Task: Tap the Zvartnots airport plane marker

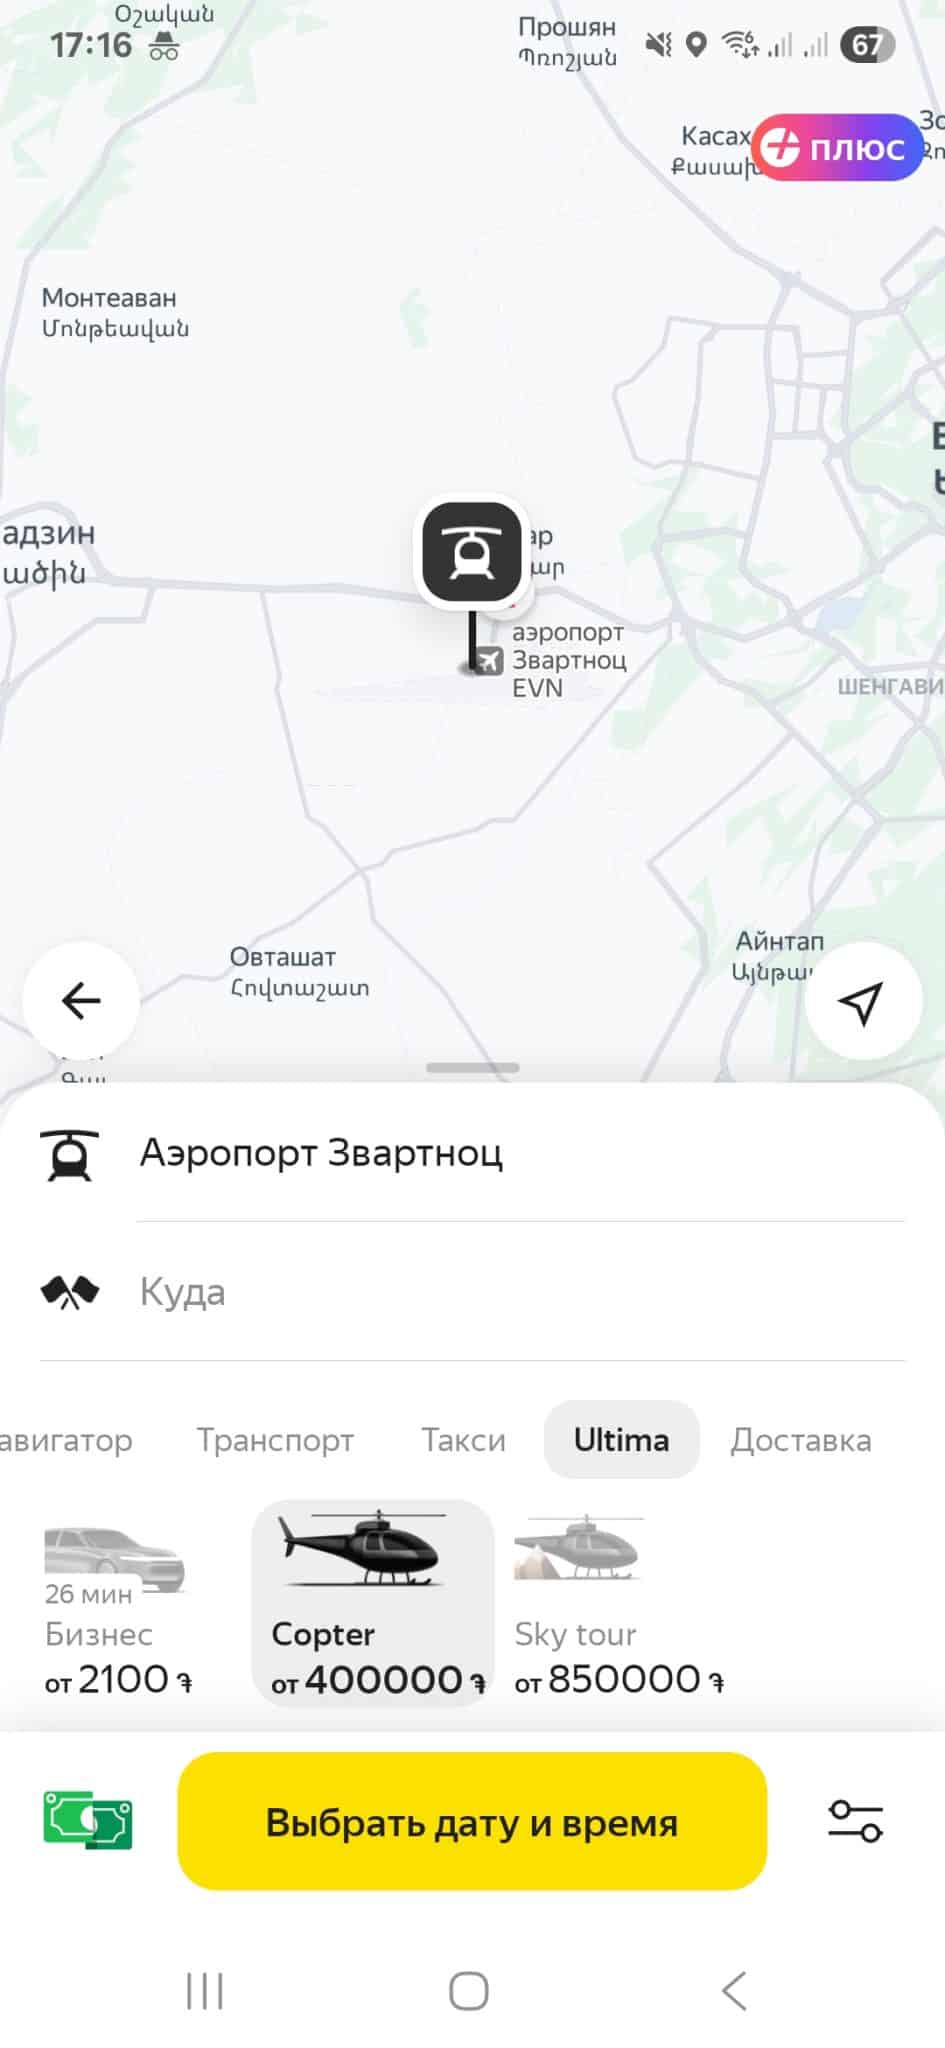Action: pos(489,660)
